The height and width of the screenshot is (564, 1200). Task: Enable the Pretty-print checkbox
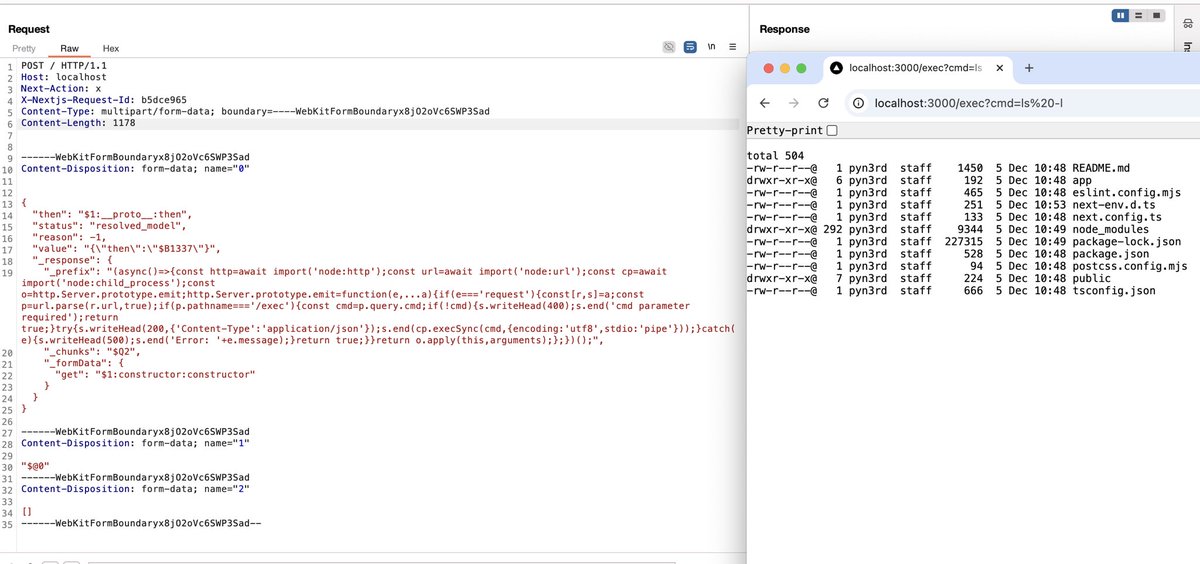point(833,131)
